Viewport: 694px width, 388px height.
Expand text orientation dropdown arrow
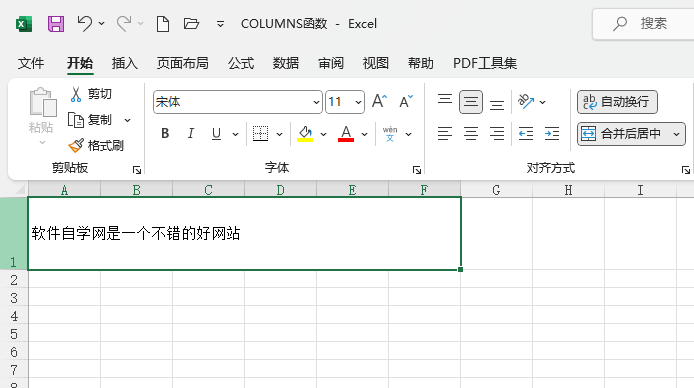(543, 102)
